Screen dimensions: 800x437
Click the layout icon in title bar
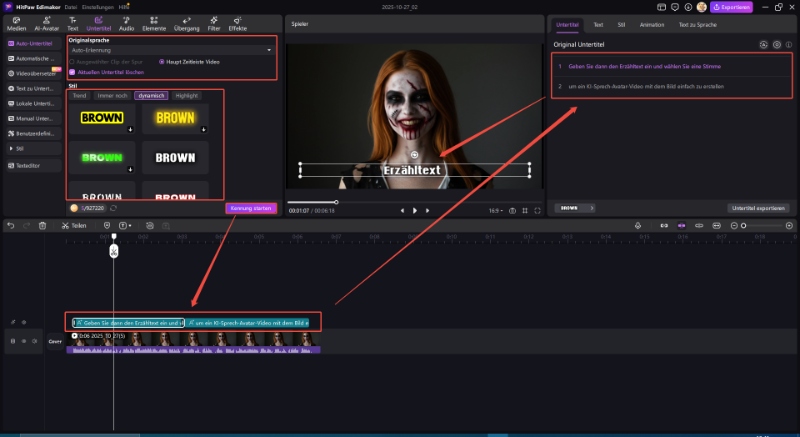pyautogui.click(x=661, y=7)
